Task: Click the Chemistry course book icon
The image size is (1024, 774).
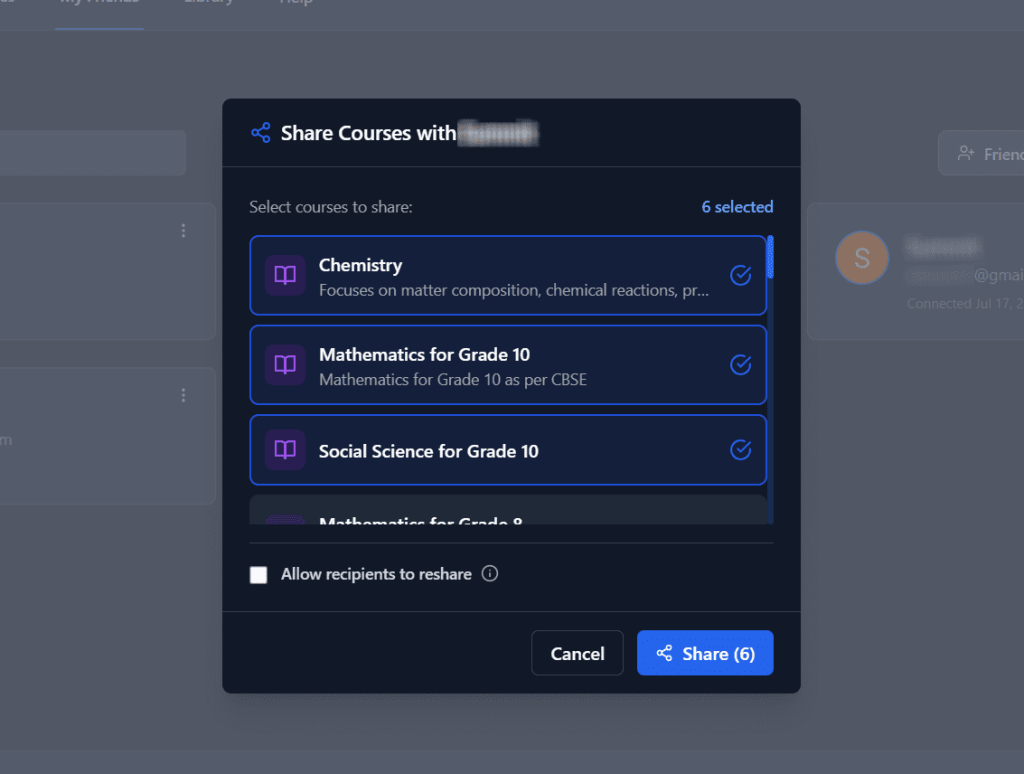Action: 285,275
